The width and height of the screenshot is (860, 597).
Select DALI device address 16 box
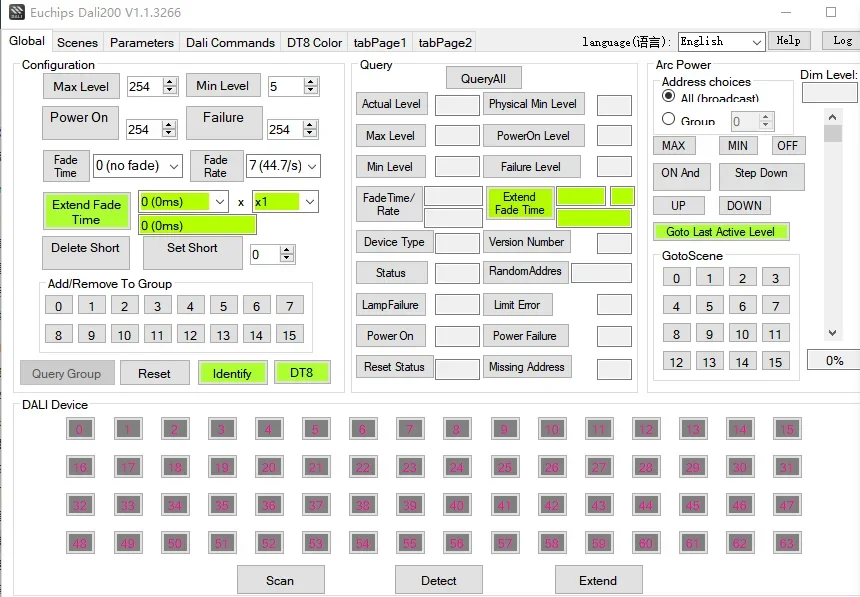[x=80, y=468]
